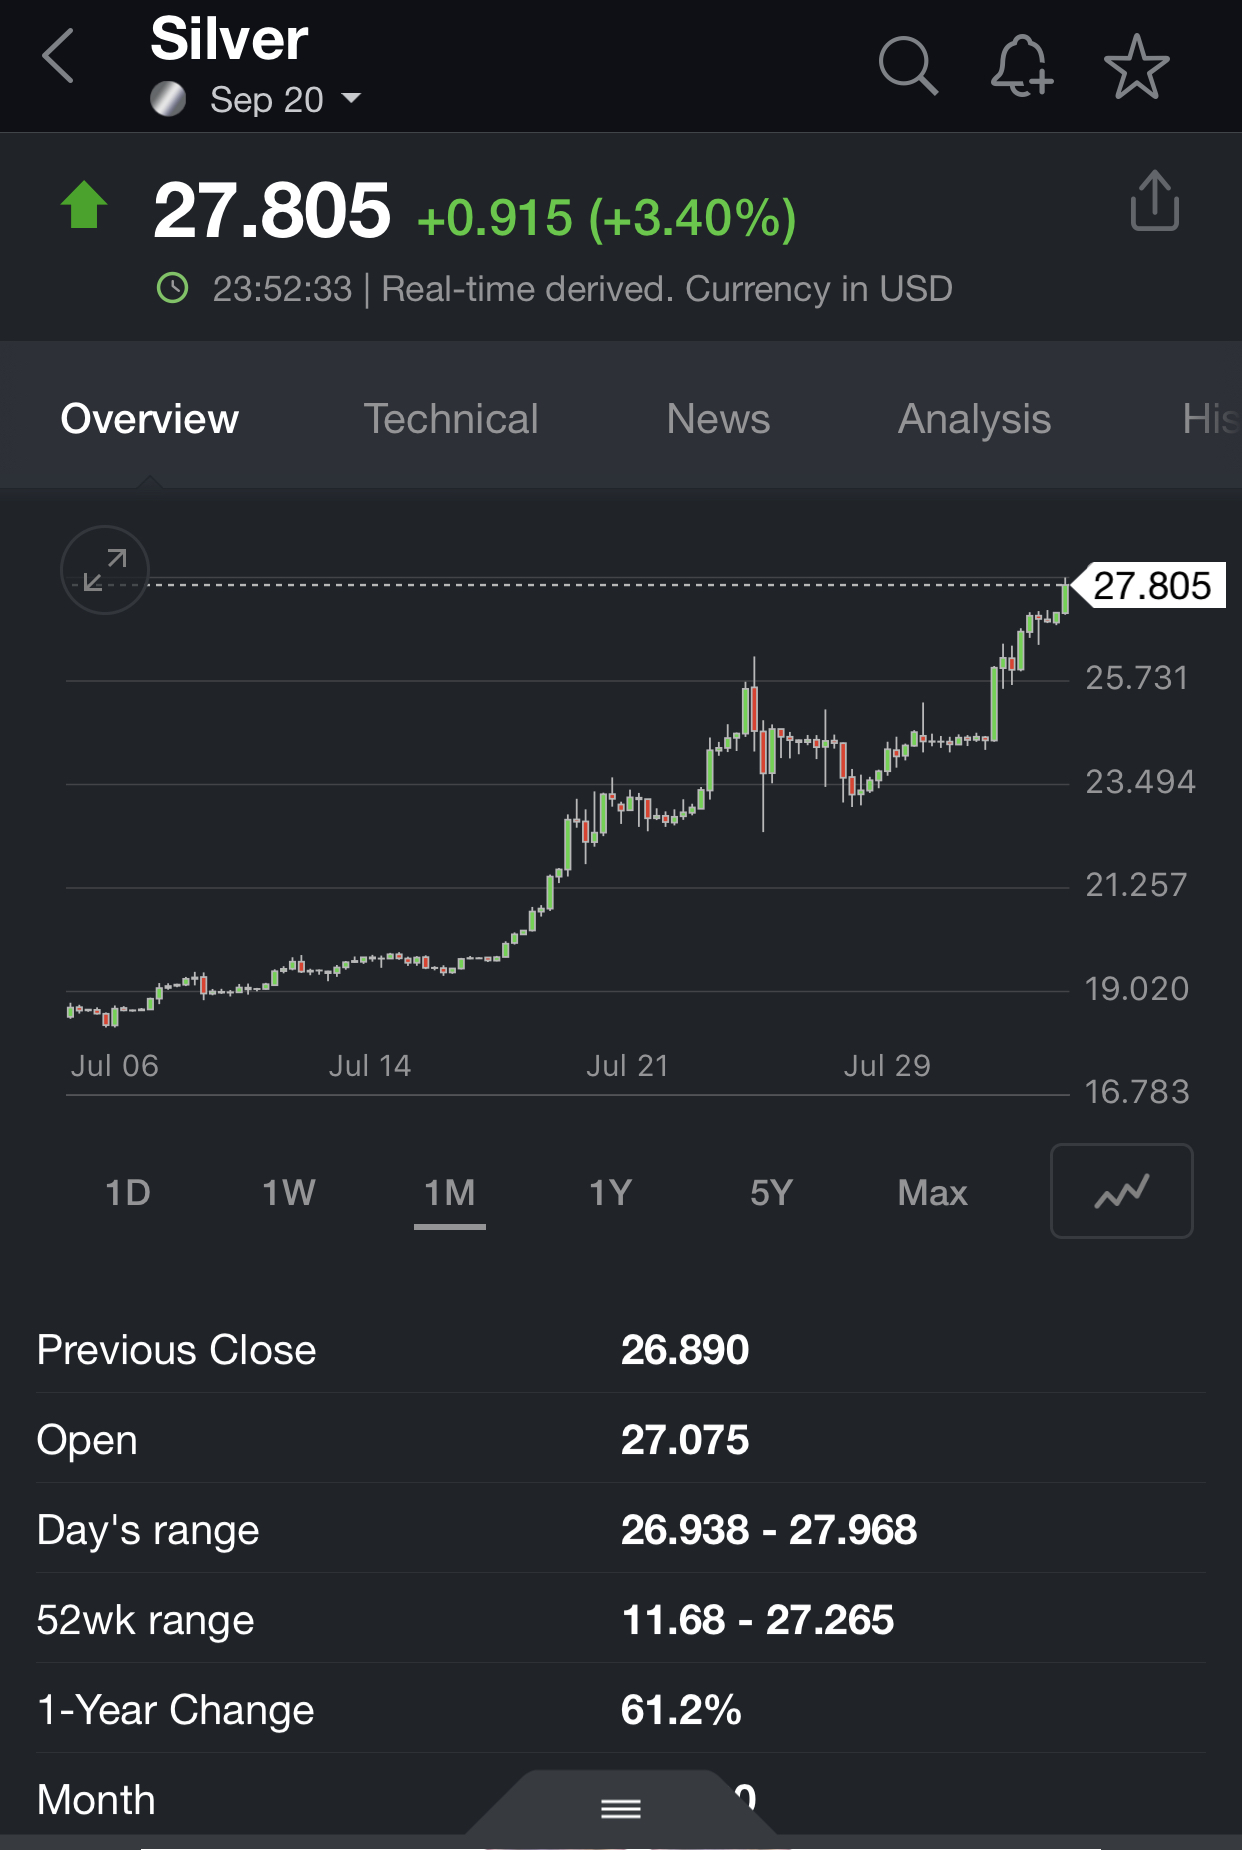Add a price alert with bell icon
Image resolution: width=1242 pixels, height=1850 pixels.
coord(1021,66)
